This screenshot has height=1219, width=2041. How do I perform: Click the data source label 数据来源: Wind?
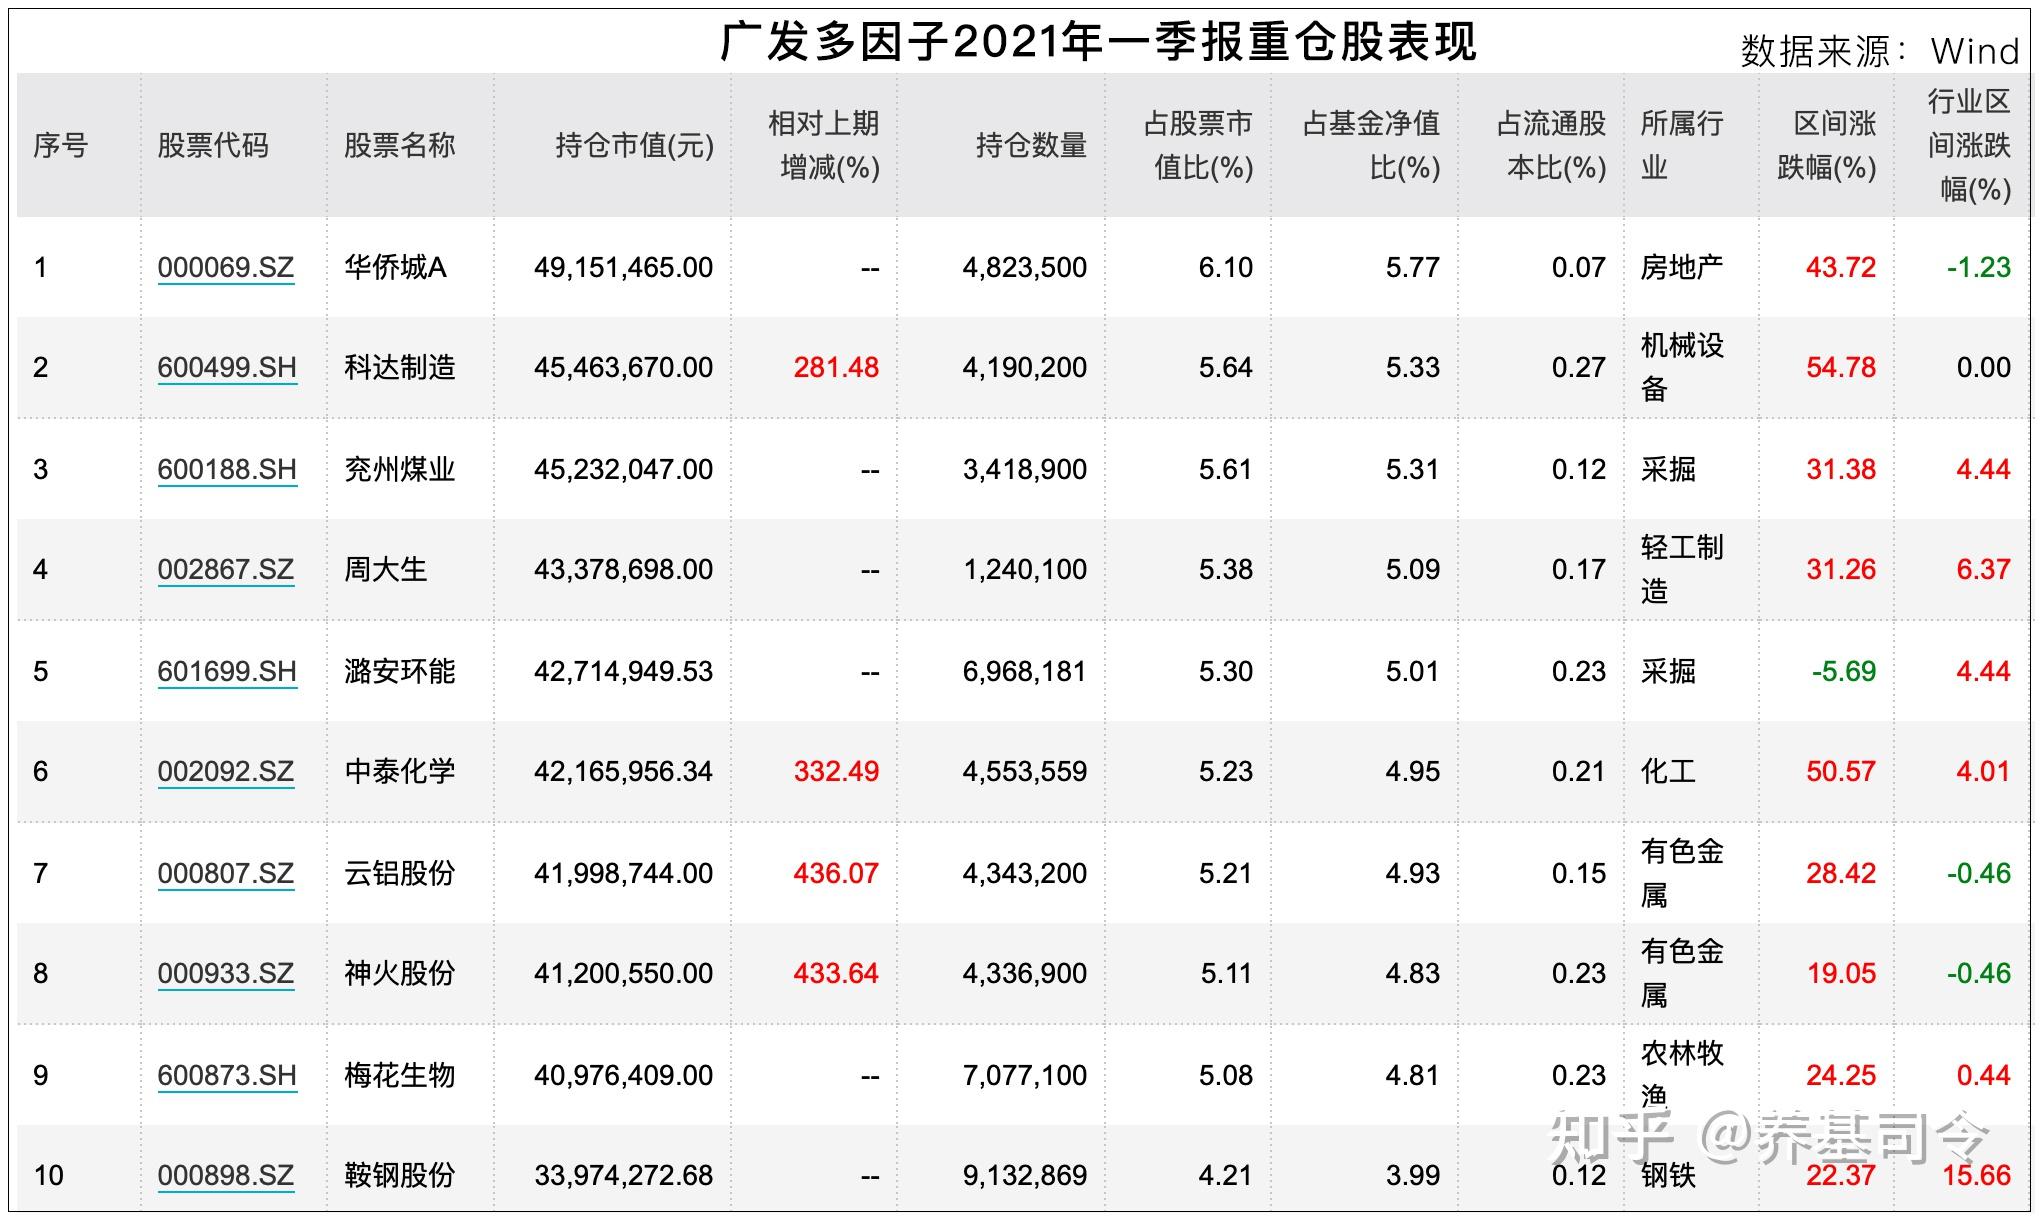pyautogui.click(x=1880, y=51)
